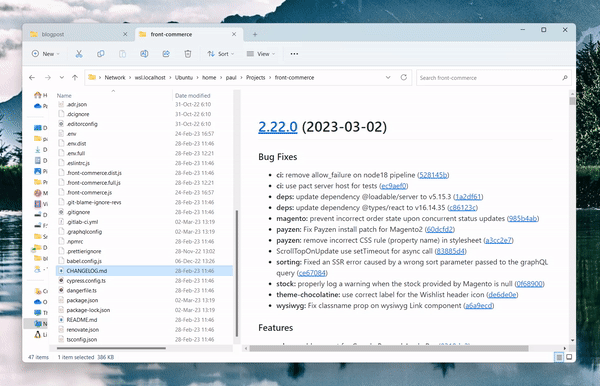Select the .editorconfig file
The width and height of the screenshot is (600, 386).
[x=144, y=124]
